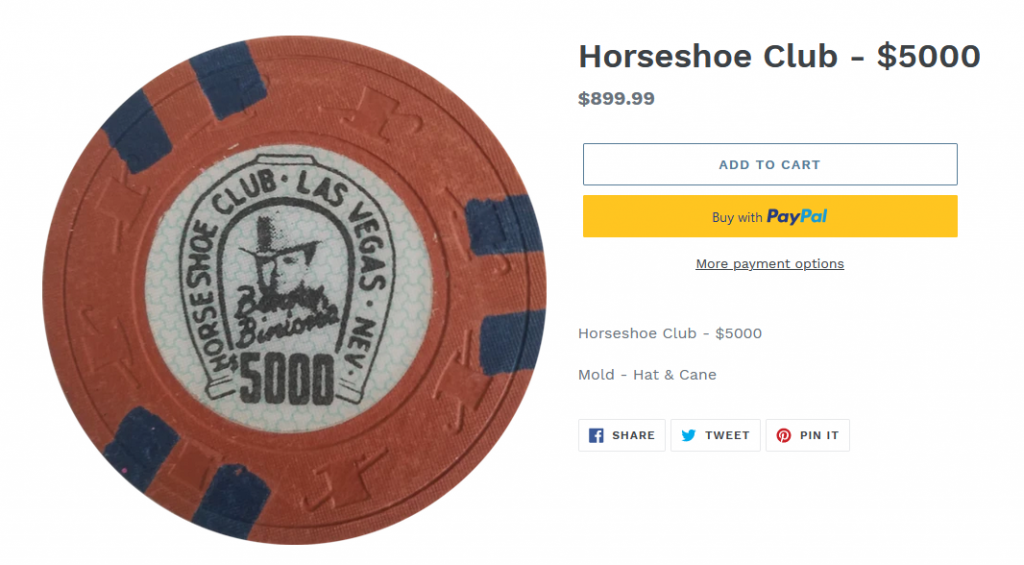The width and height of the screenshot is (1024, 565).
Task: Click the Horseshoe Club - $5000 product heading
Action: (x=779, y=57)
